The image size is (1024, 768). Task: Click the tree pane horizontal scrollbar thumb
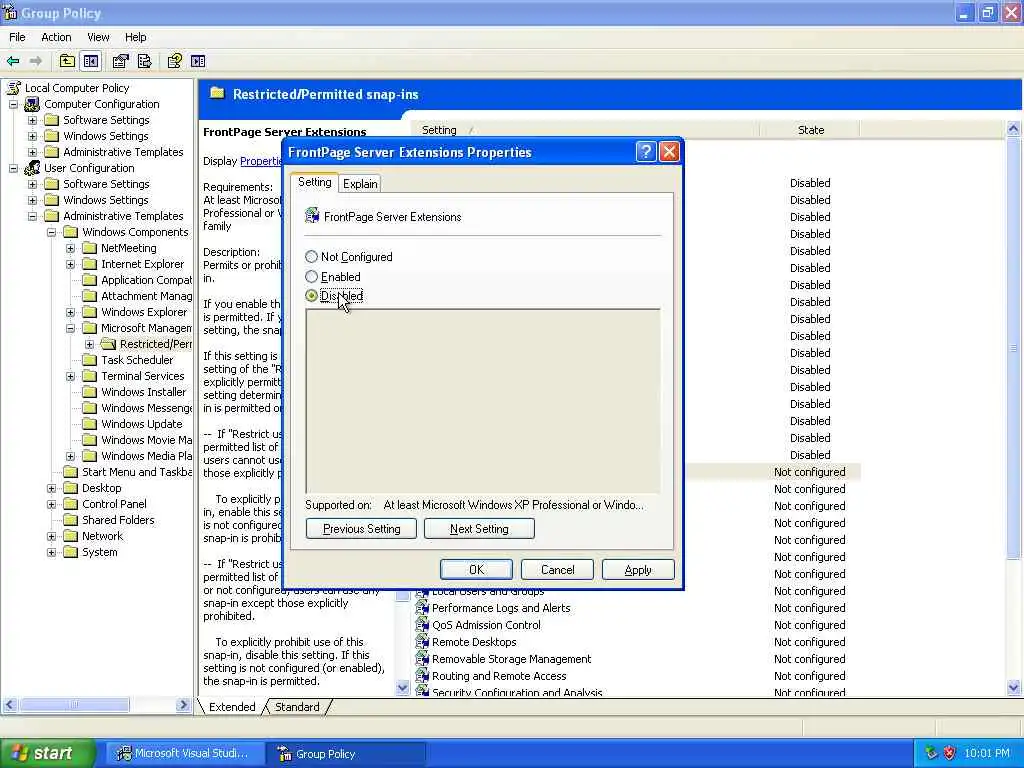[x=74, y=705]
